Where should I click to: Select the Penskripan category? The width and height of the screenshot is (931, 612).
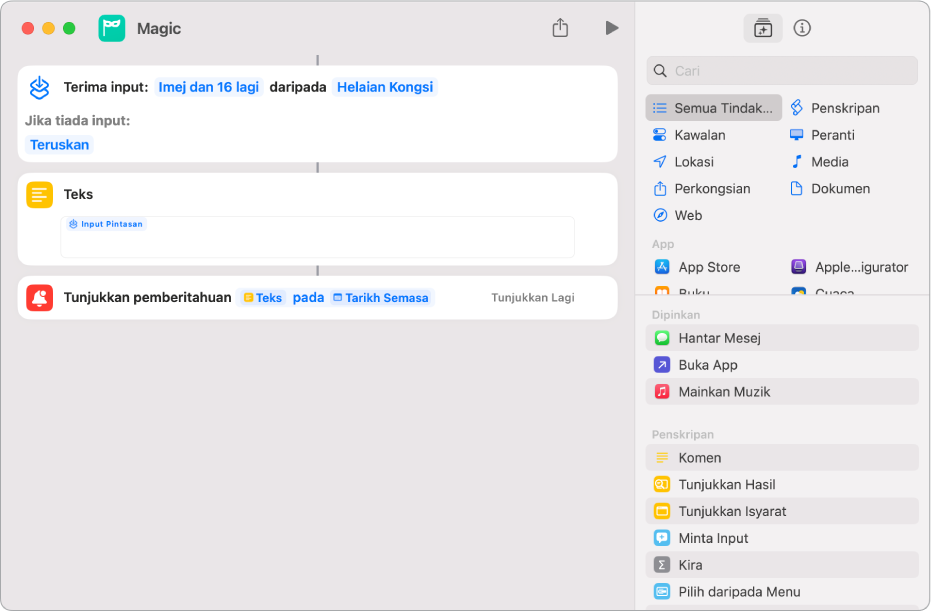(845, 108)
